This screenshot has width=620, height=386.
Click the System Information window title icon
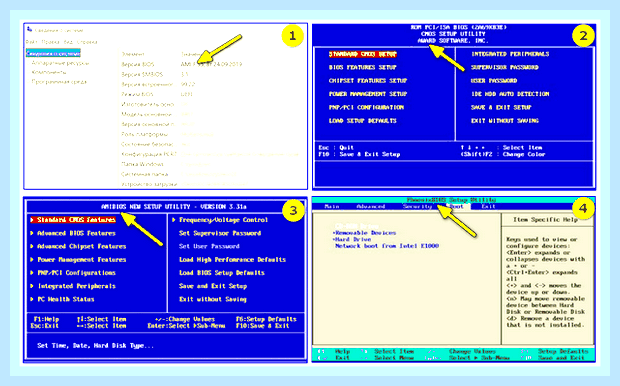point(29,30)
